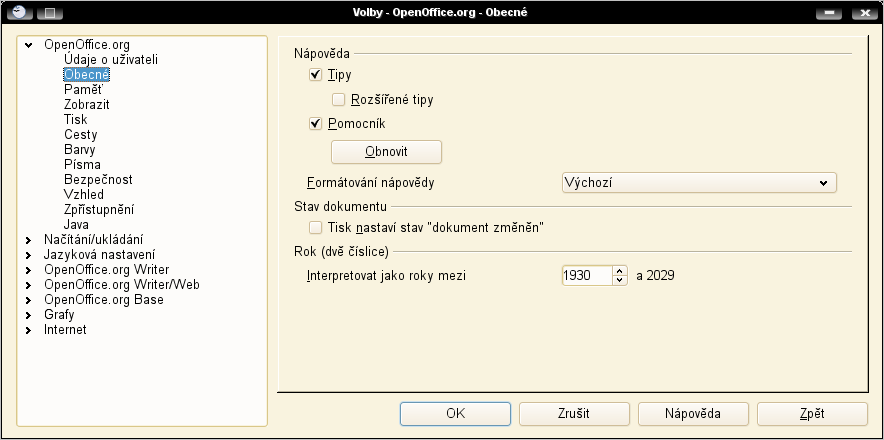Image resolution: width=884 pixels, height=440 pixels.
Task: Cancel with the Zrušit button
Action: coord(574,413)
